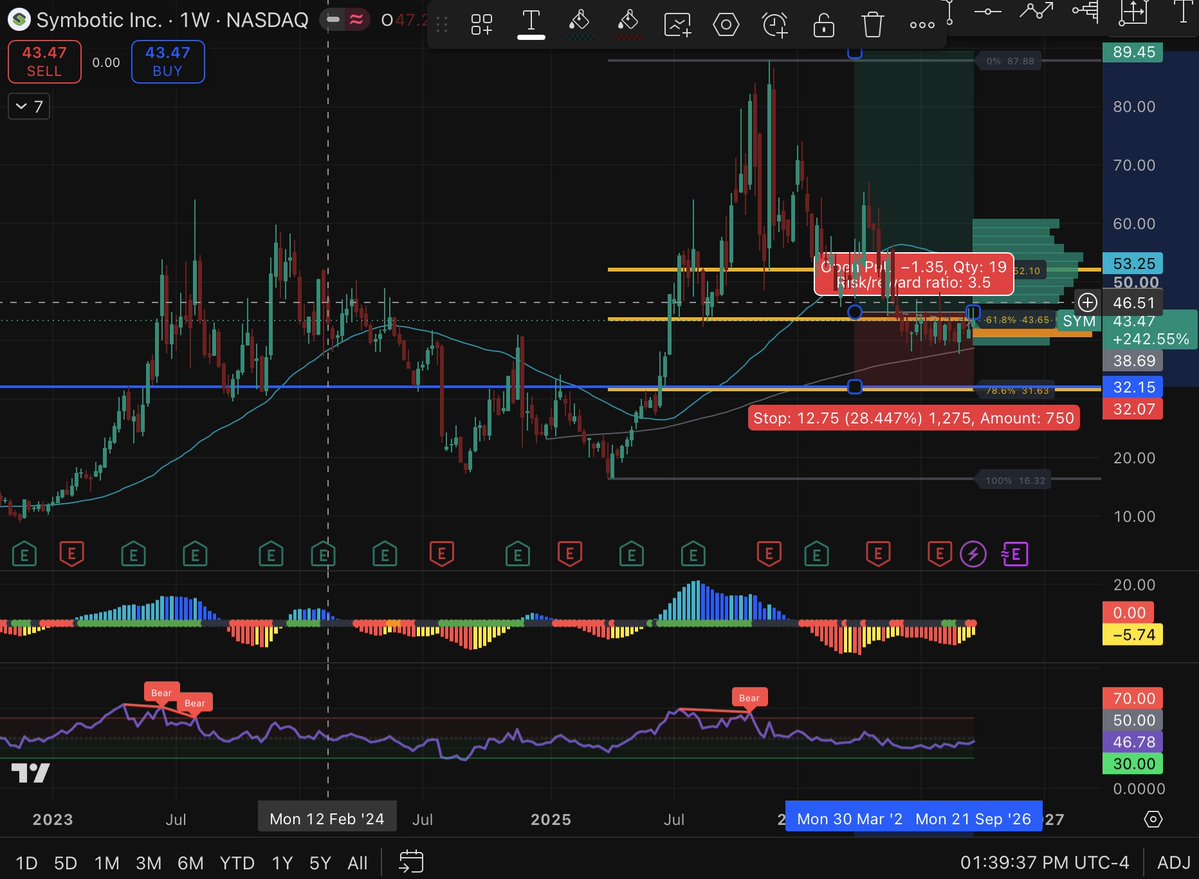Toggle the dash pill icon beside NASDAQ
The image size is (1199, 879).
[x=333, y=19]
